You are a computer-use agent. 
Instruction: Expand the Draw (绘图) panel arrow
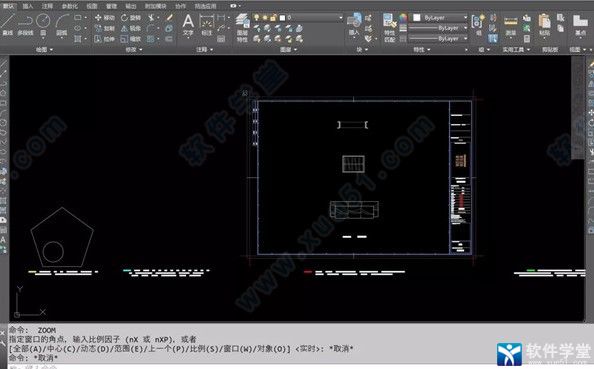(52, 50)
